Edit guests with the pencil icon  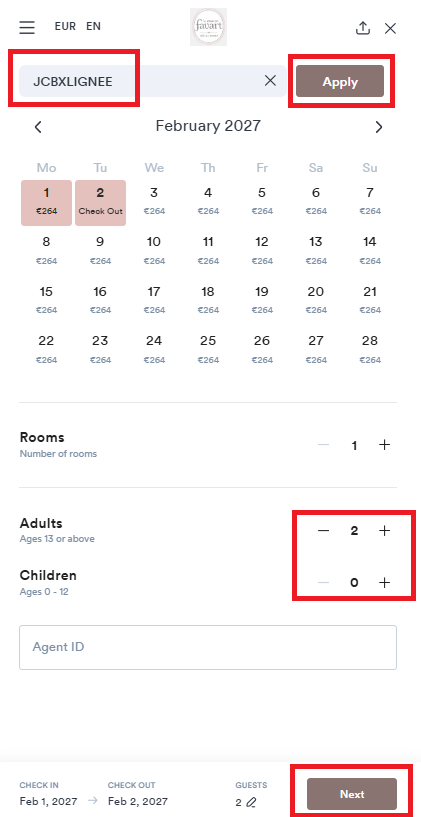(252, 802)
